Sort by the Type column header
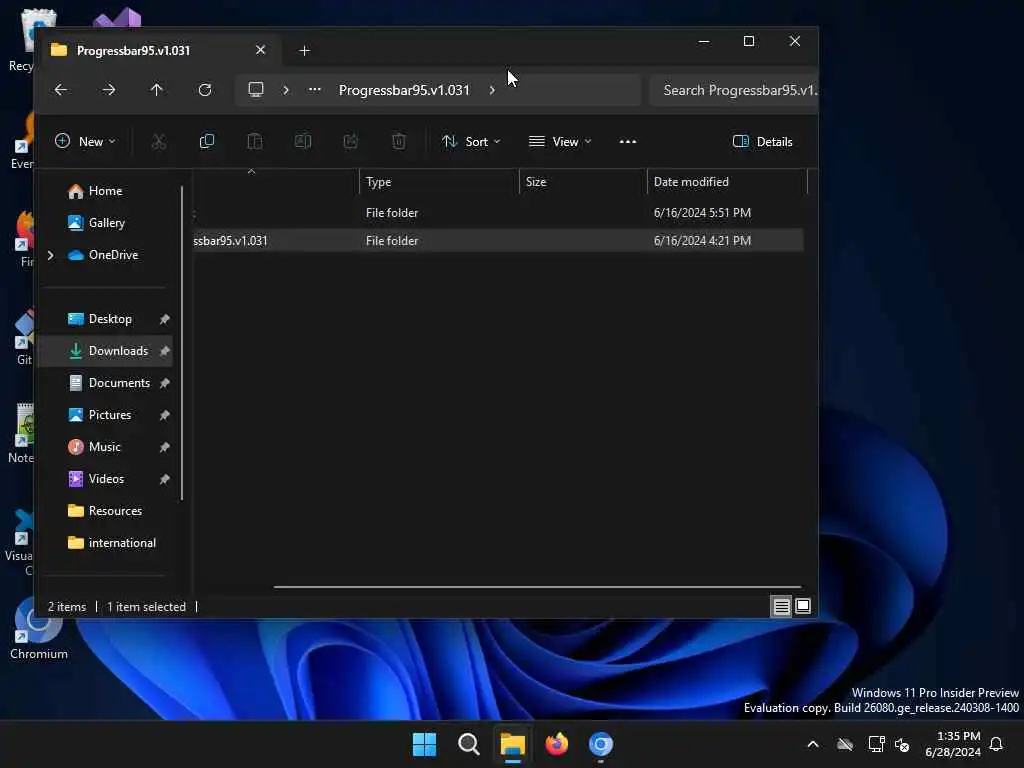Screen dimensions: 1024x768 click(x=439, y=182)
